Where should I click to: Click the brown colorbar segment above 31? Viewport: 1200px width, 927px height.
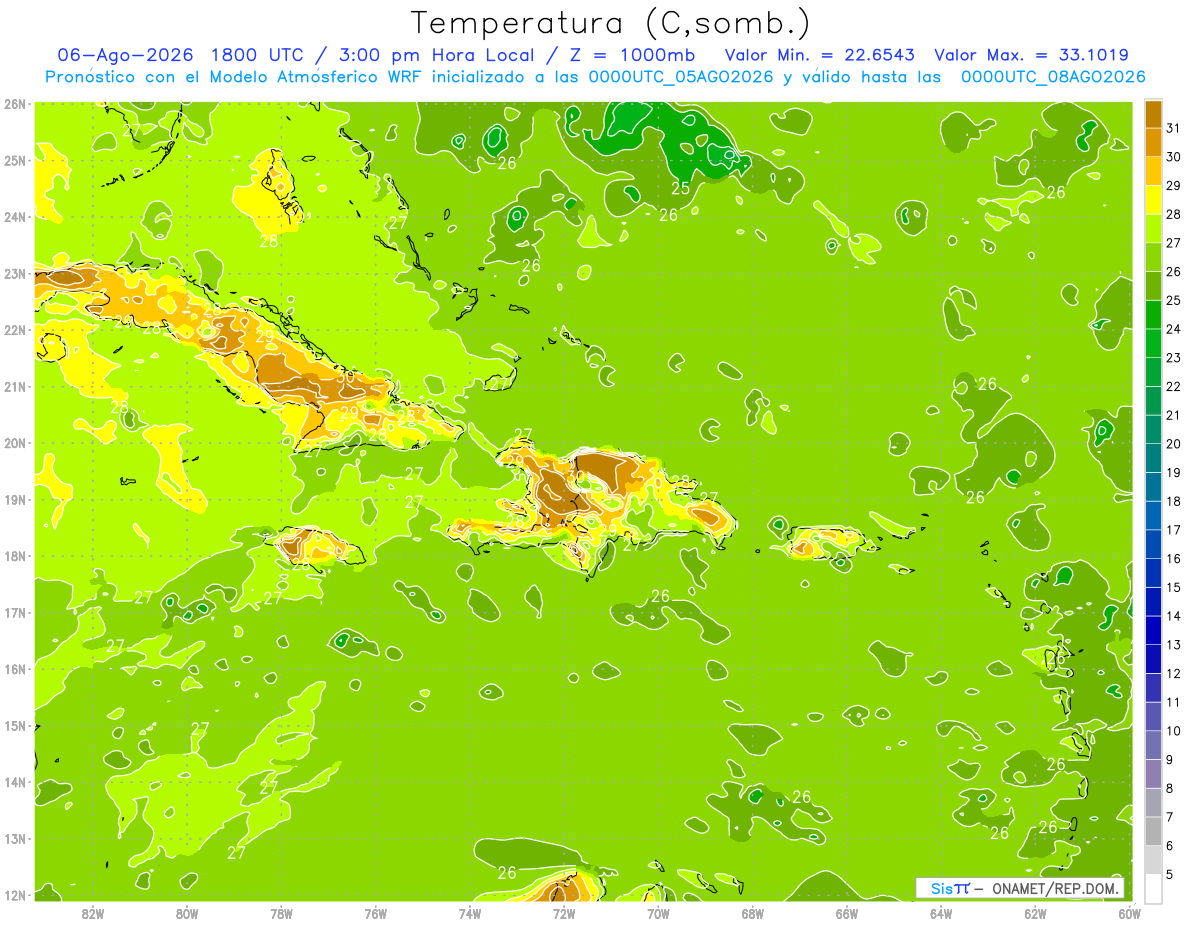[x=1153, y=114]
